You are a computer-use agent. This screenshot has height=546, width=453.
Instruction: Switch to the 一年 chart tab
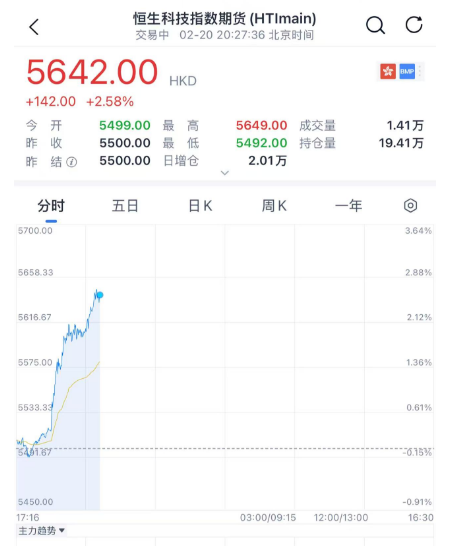(x=349, y=206)
